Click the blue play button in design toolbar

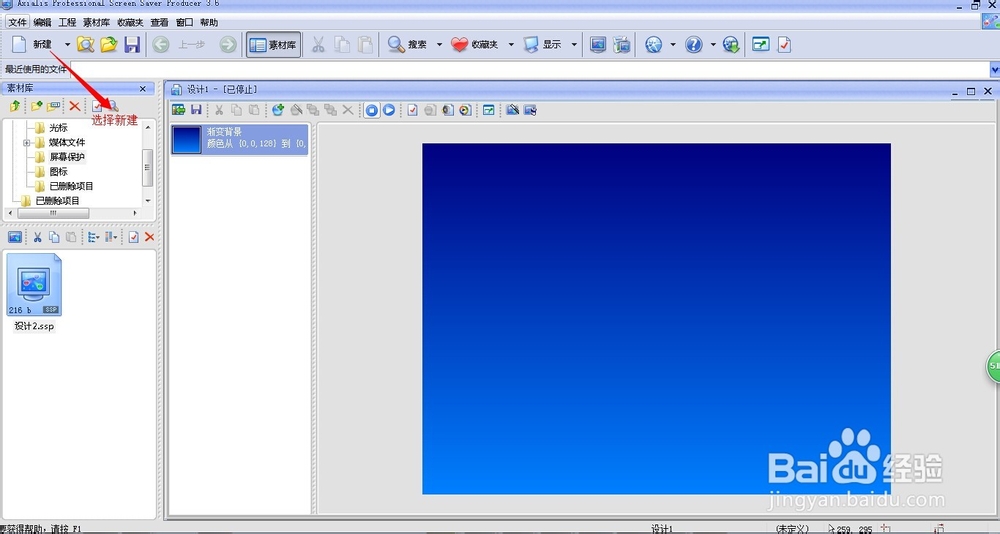point(388,110)
